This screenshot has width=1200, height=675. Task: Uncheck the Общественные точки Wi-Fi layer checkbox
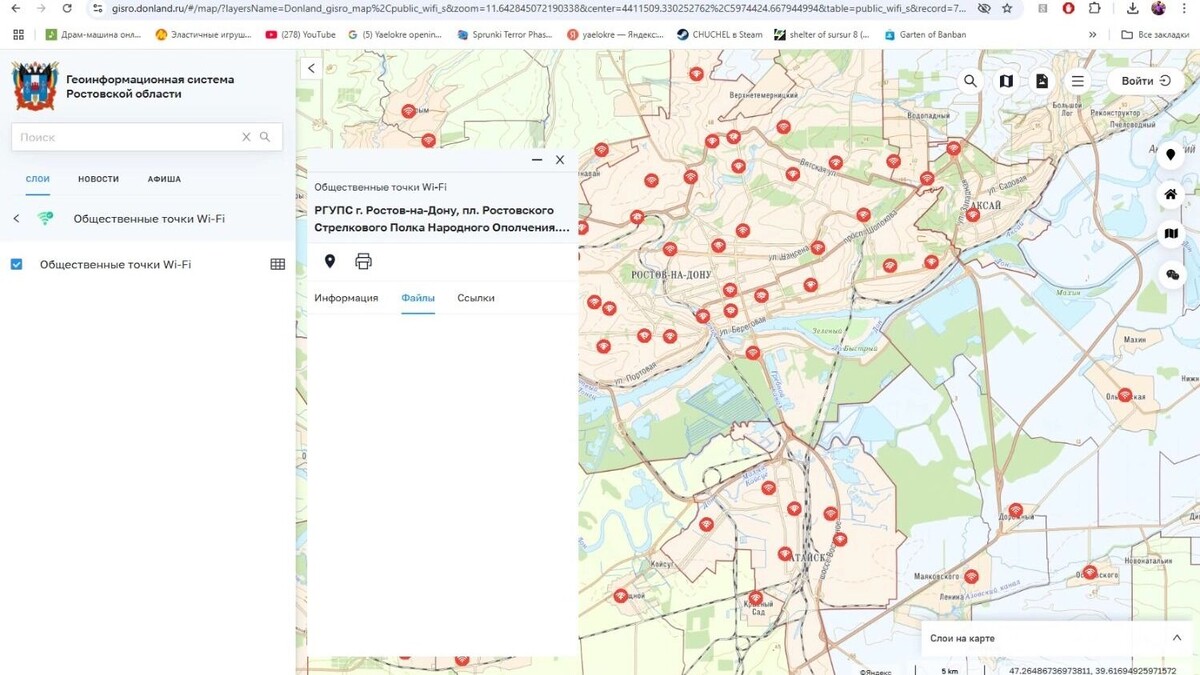16,264
